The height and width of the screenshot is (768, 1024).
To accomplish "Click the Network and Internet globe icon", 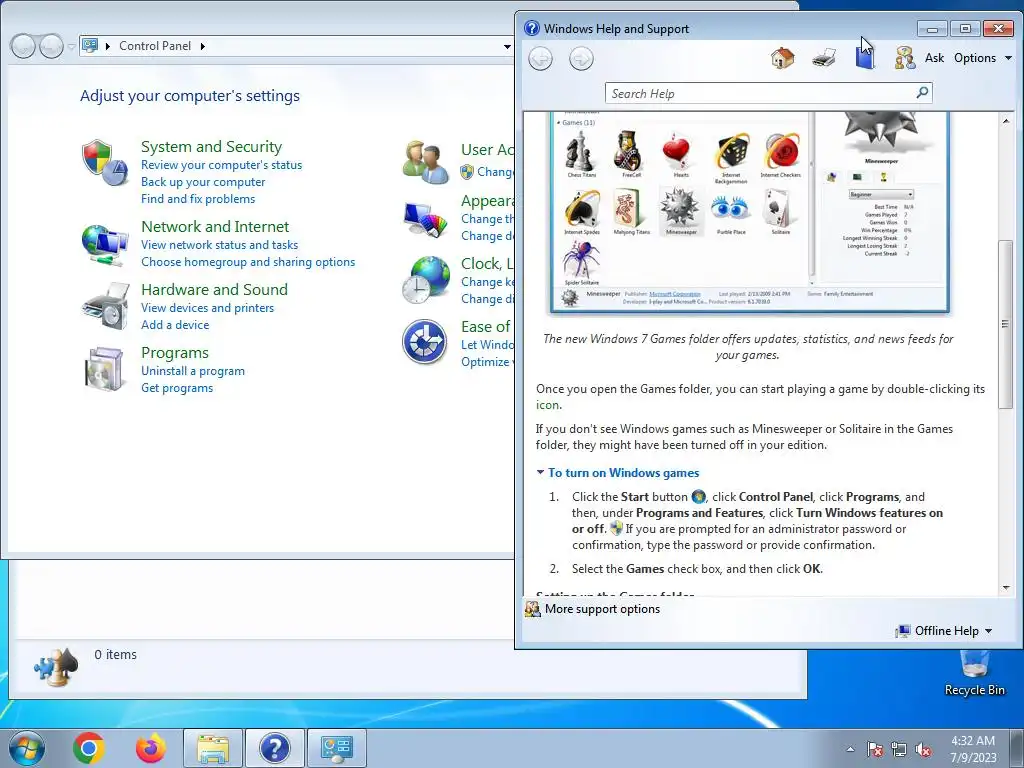I will click(x=104, y=244).
